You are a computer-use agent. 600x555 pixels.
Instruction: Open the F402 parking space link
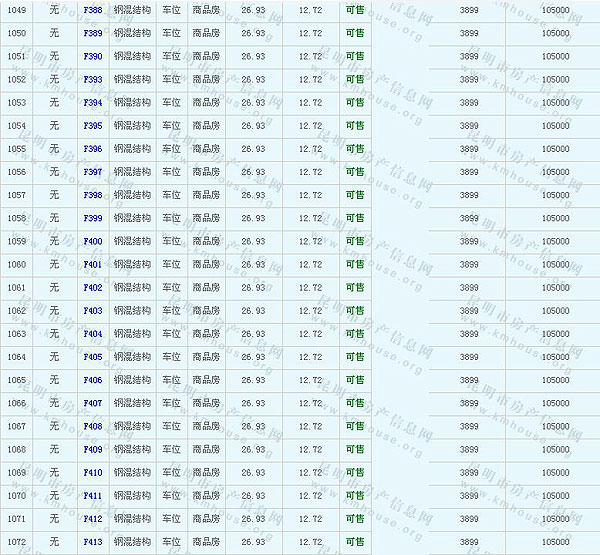tap(93, 288)
